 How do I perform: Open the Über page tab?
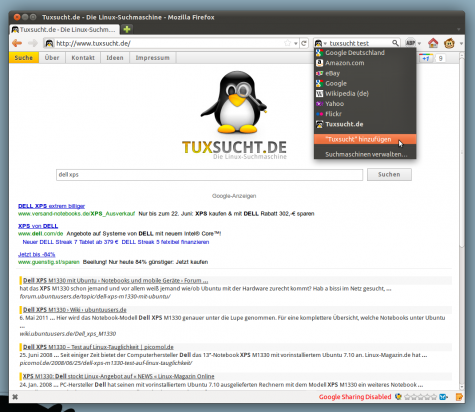tap(52, 58)
